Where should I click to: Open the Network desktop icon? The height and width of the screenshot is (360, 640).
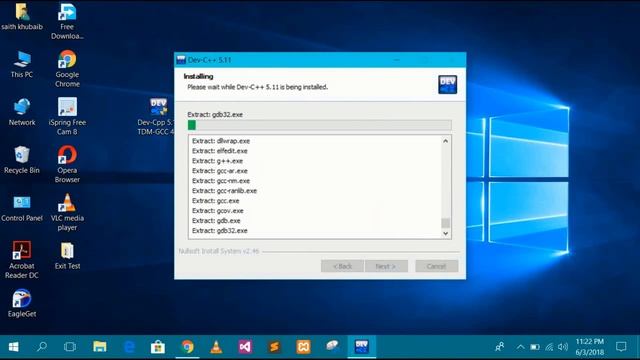point(22,112)
